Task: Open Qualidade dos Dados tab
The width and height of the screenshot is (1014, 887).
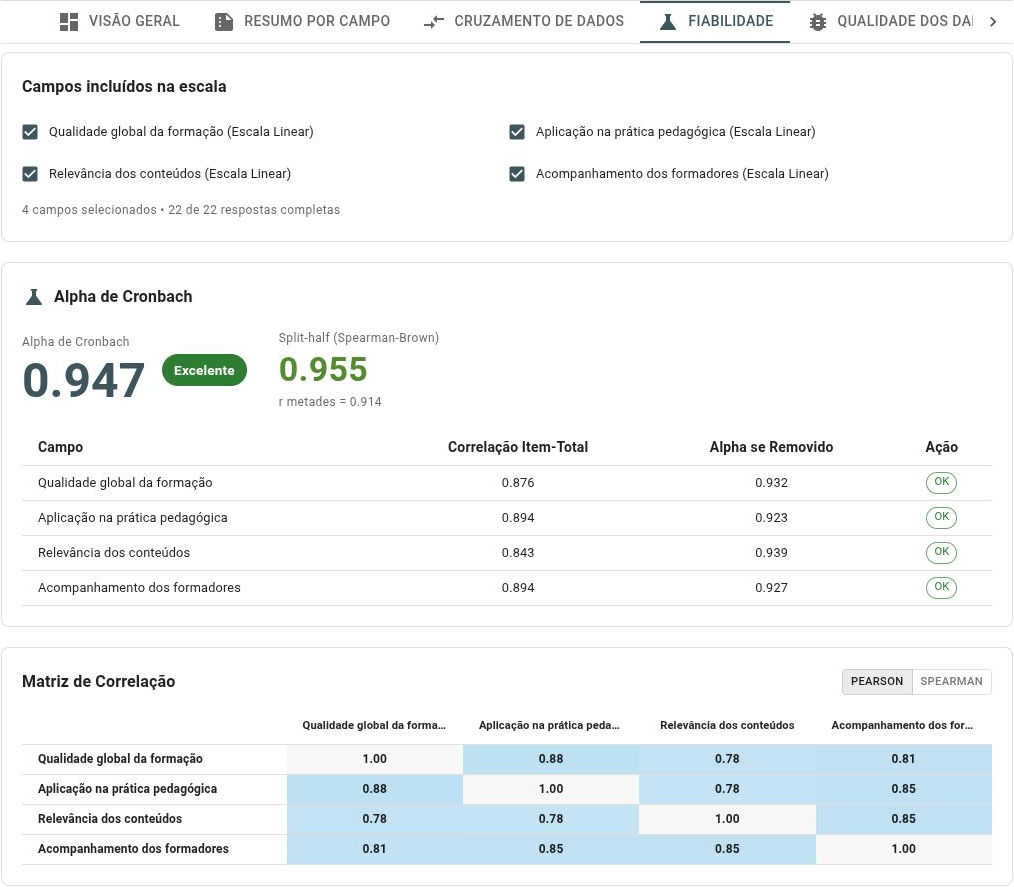Action: [x=890, y=21]
